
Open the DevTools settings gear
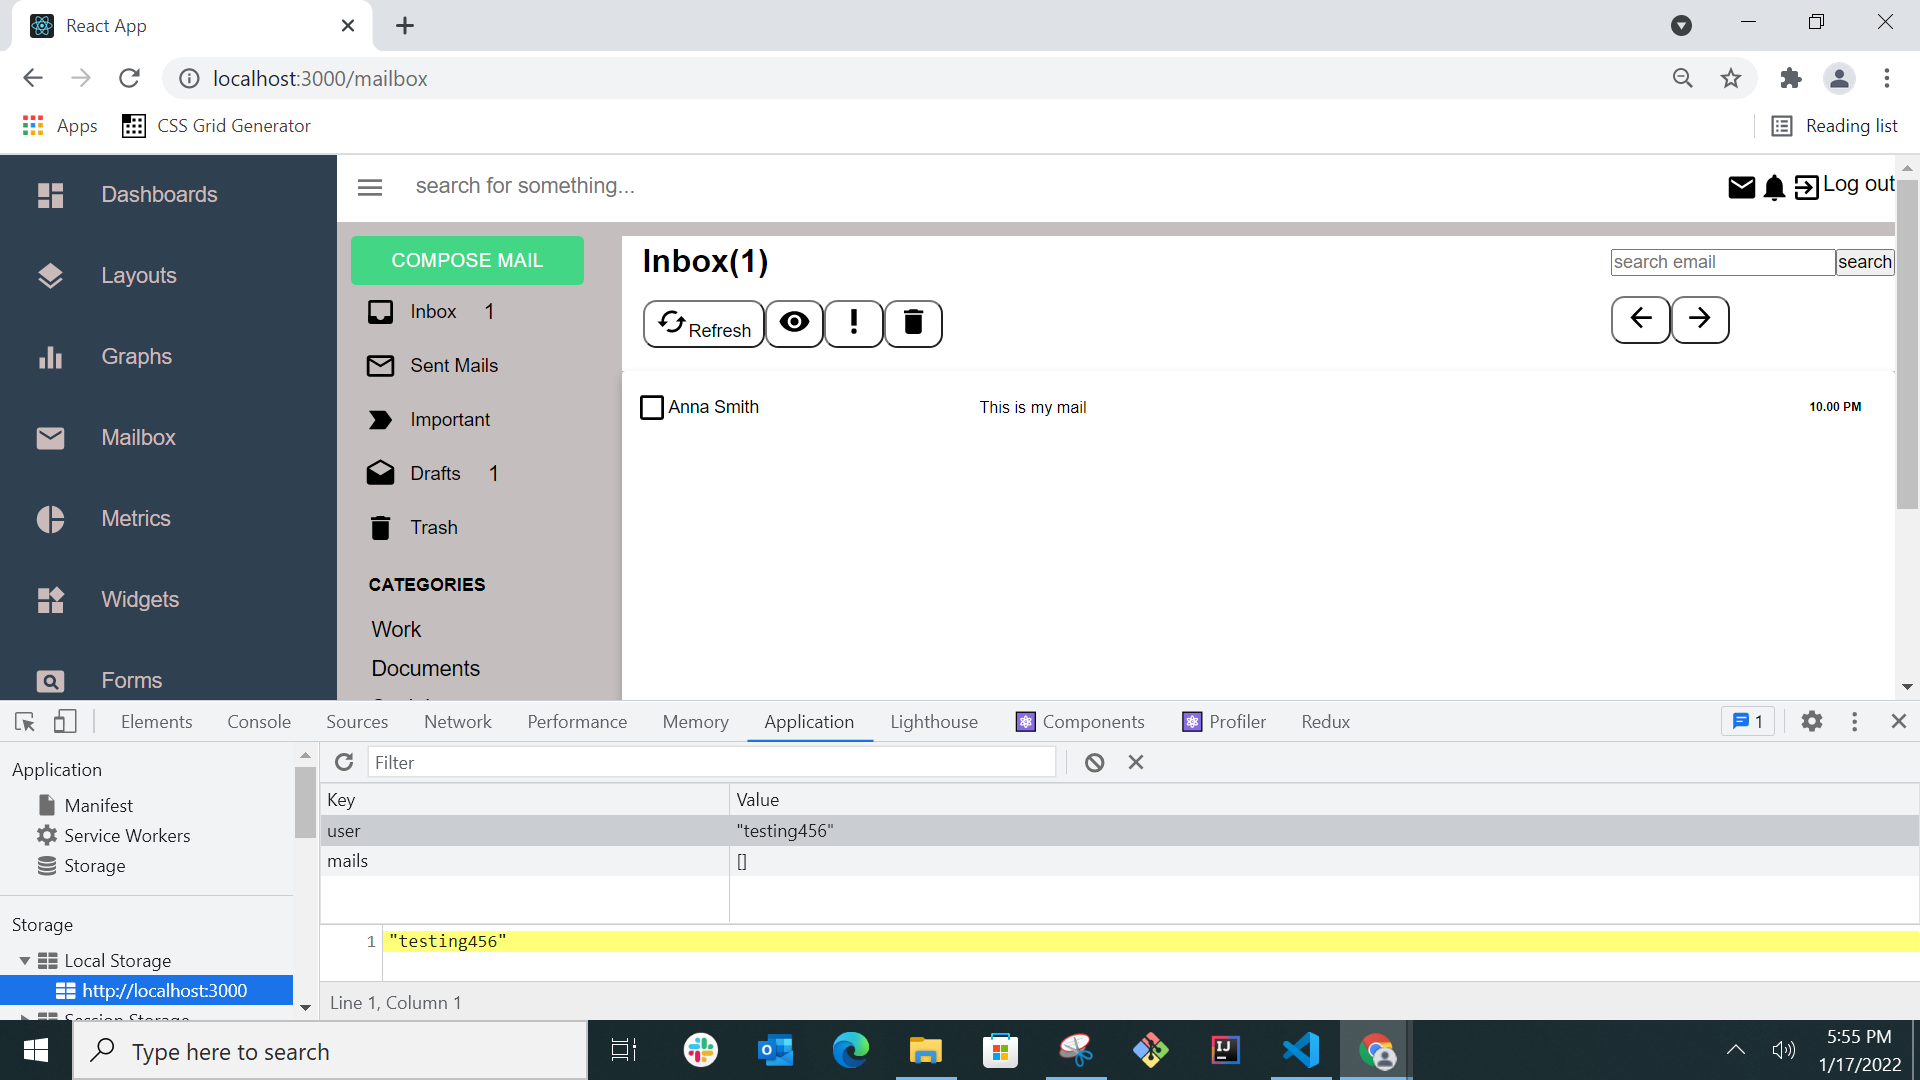pos(1812,721)
